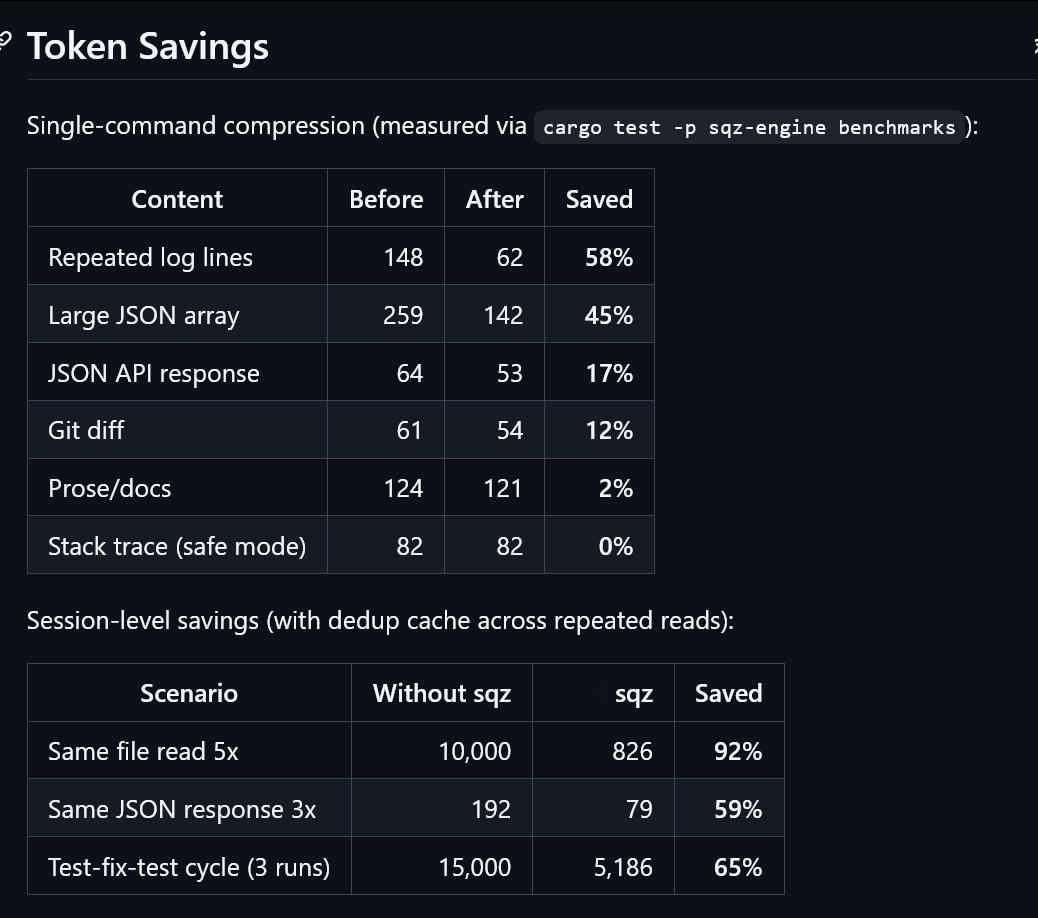Click the anchor link icon beside Token Savings

pyautogui.click(x=5, y=41)
